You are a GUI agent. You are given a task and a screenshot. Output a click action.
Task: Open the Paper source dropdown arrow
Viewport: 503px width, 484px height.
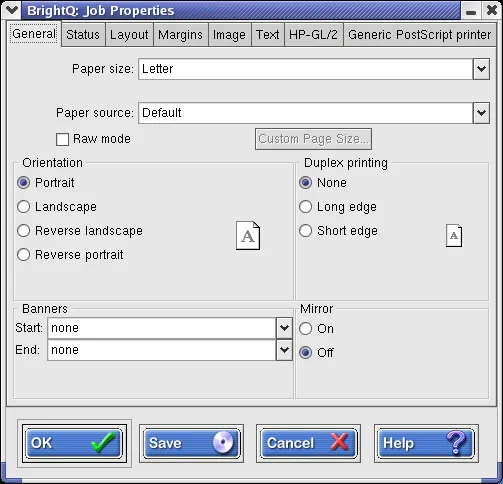coord(481,113)
